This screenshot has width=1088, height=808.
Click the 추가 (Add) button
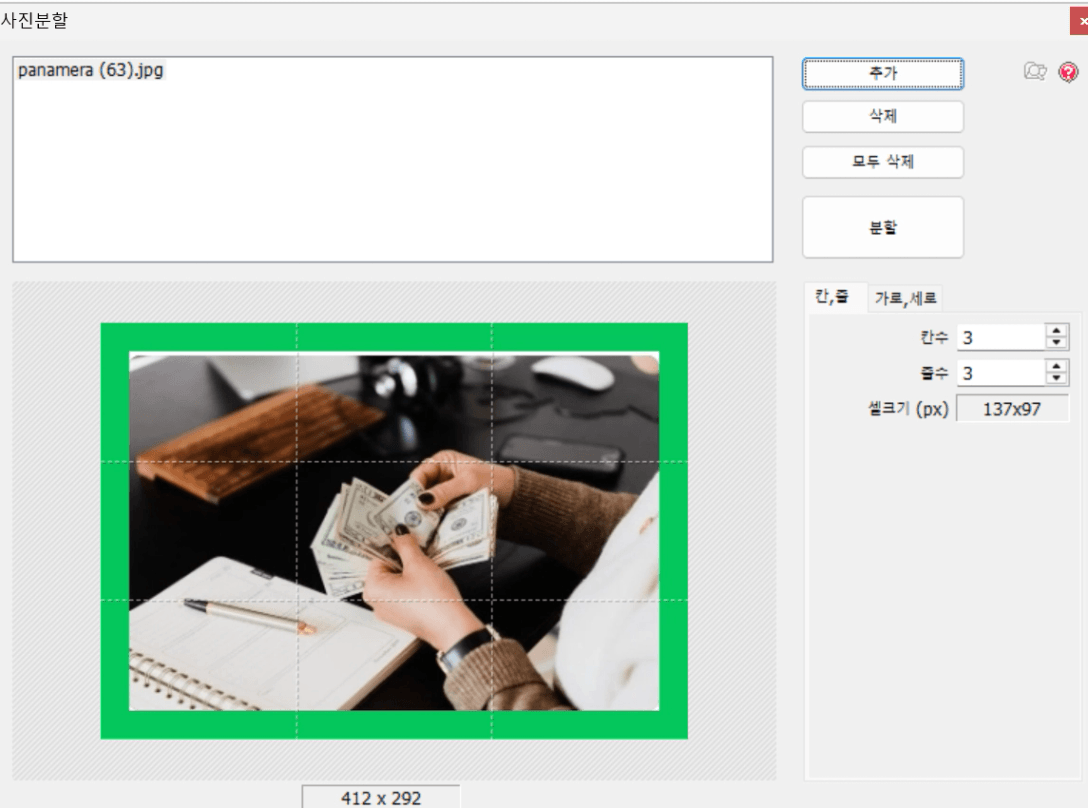tap(883, 74)
